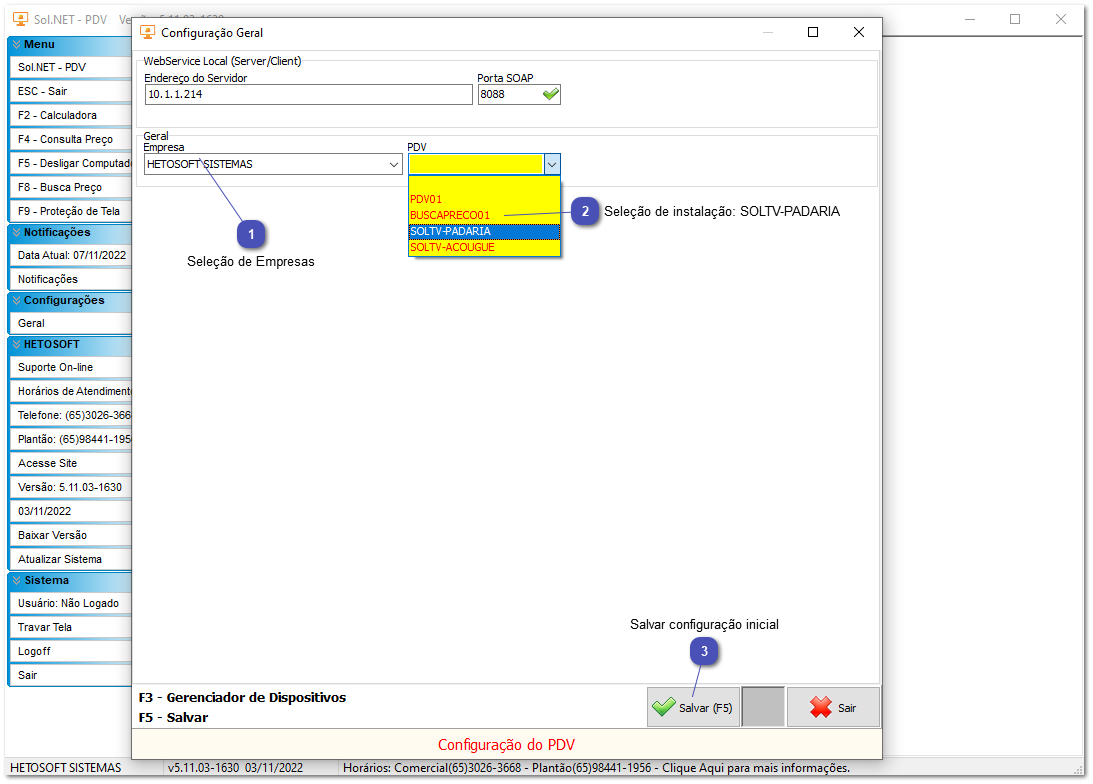Click the Sol.NET PDV app title icon
This screenshot has height=784, width=1093.
(20, 19)
